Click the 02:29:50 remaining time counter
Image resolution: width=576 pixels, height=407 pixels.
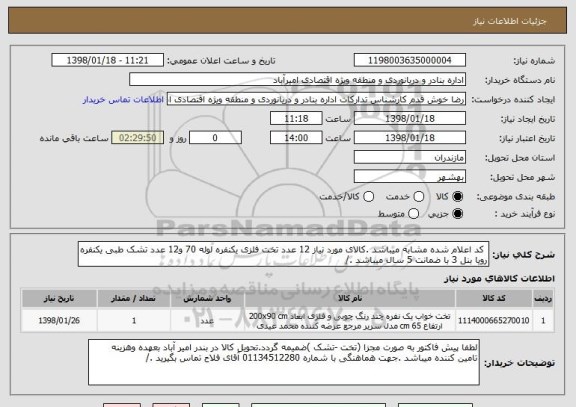click(x=138, y=138)
